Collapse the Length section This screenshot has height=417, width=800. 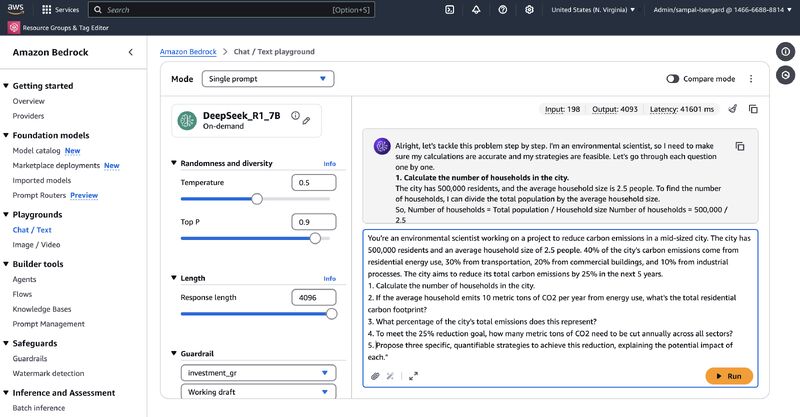[173, 278]
